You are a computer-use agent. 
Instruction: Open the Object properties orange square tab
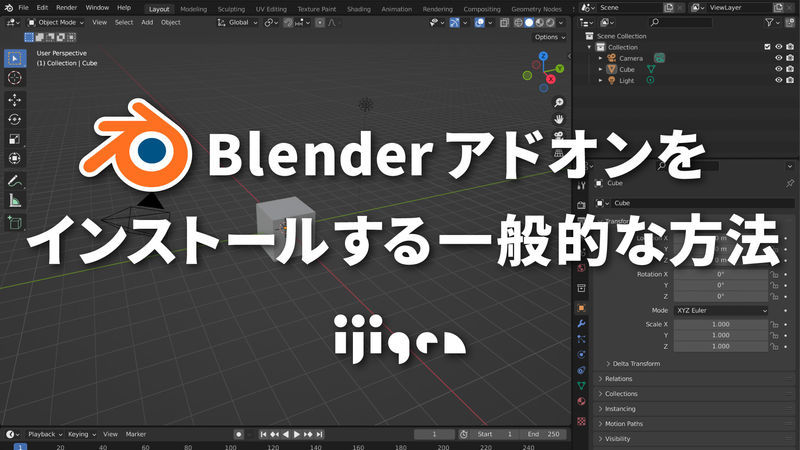(581, 308)
